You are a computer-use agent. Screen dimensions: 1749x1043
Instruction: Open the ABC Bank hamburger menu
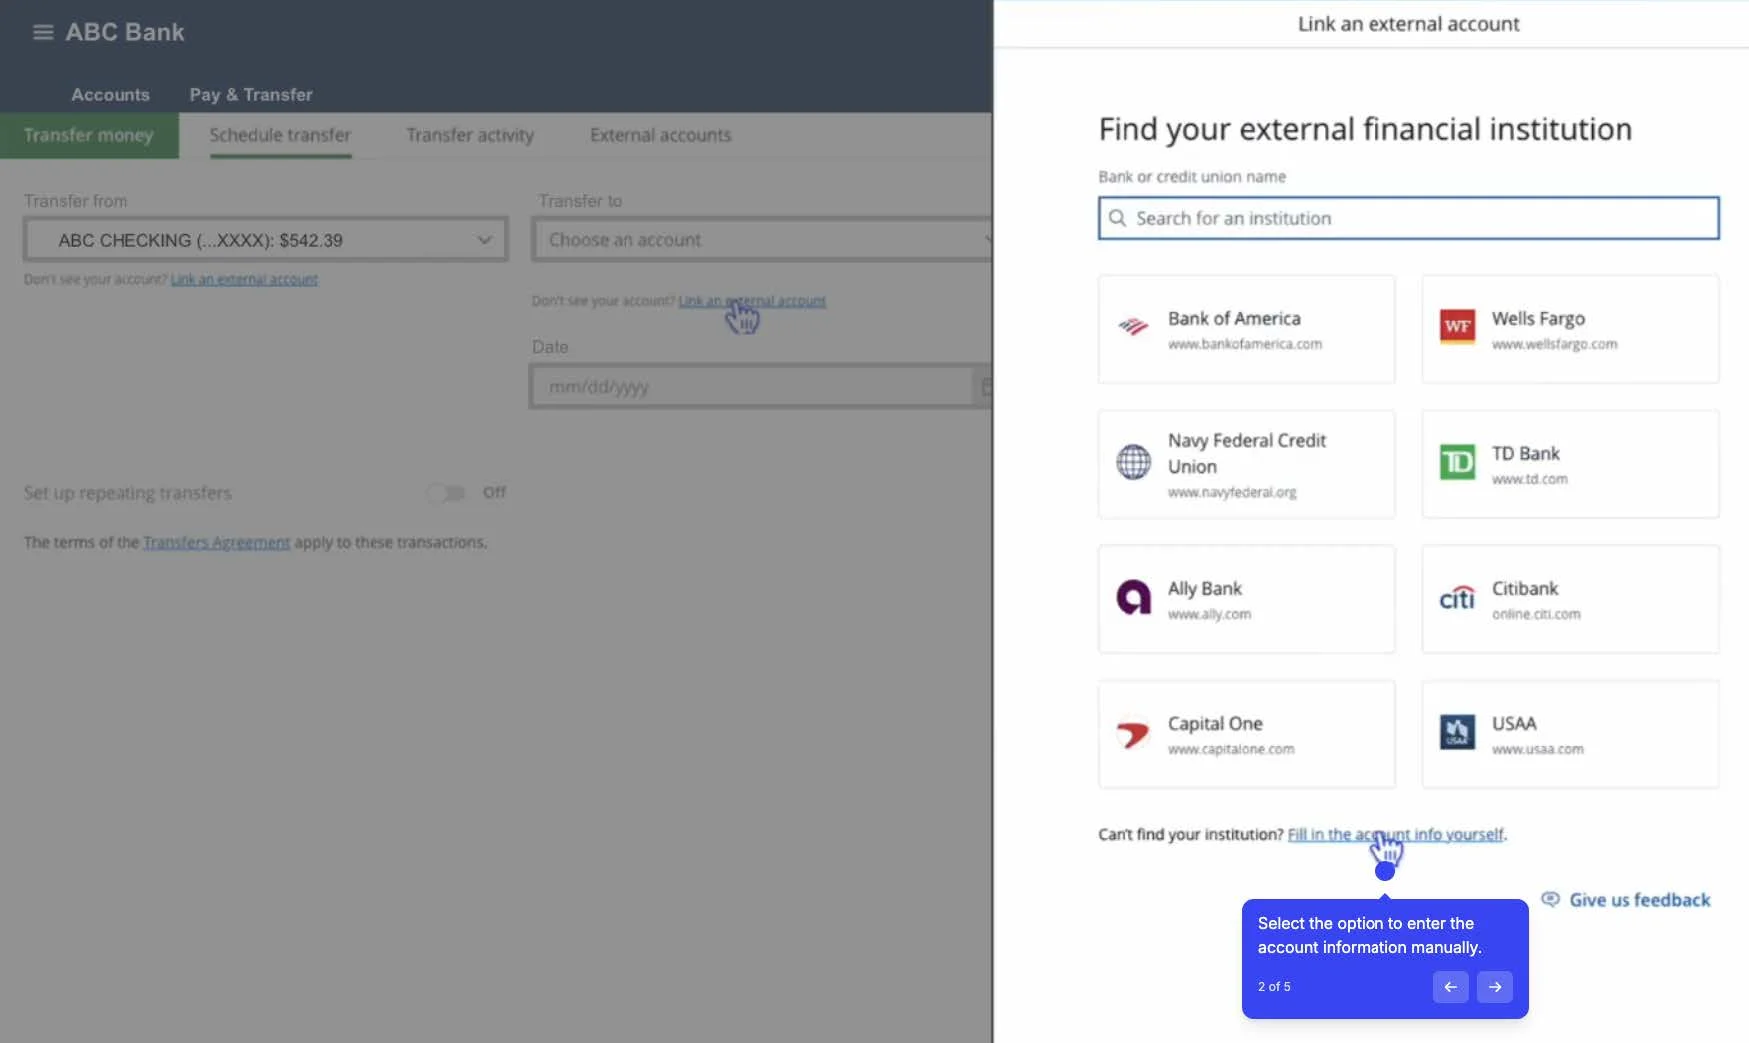[43, 32]
